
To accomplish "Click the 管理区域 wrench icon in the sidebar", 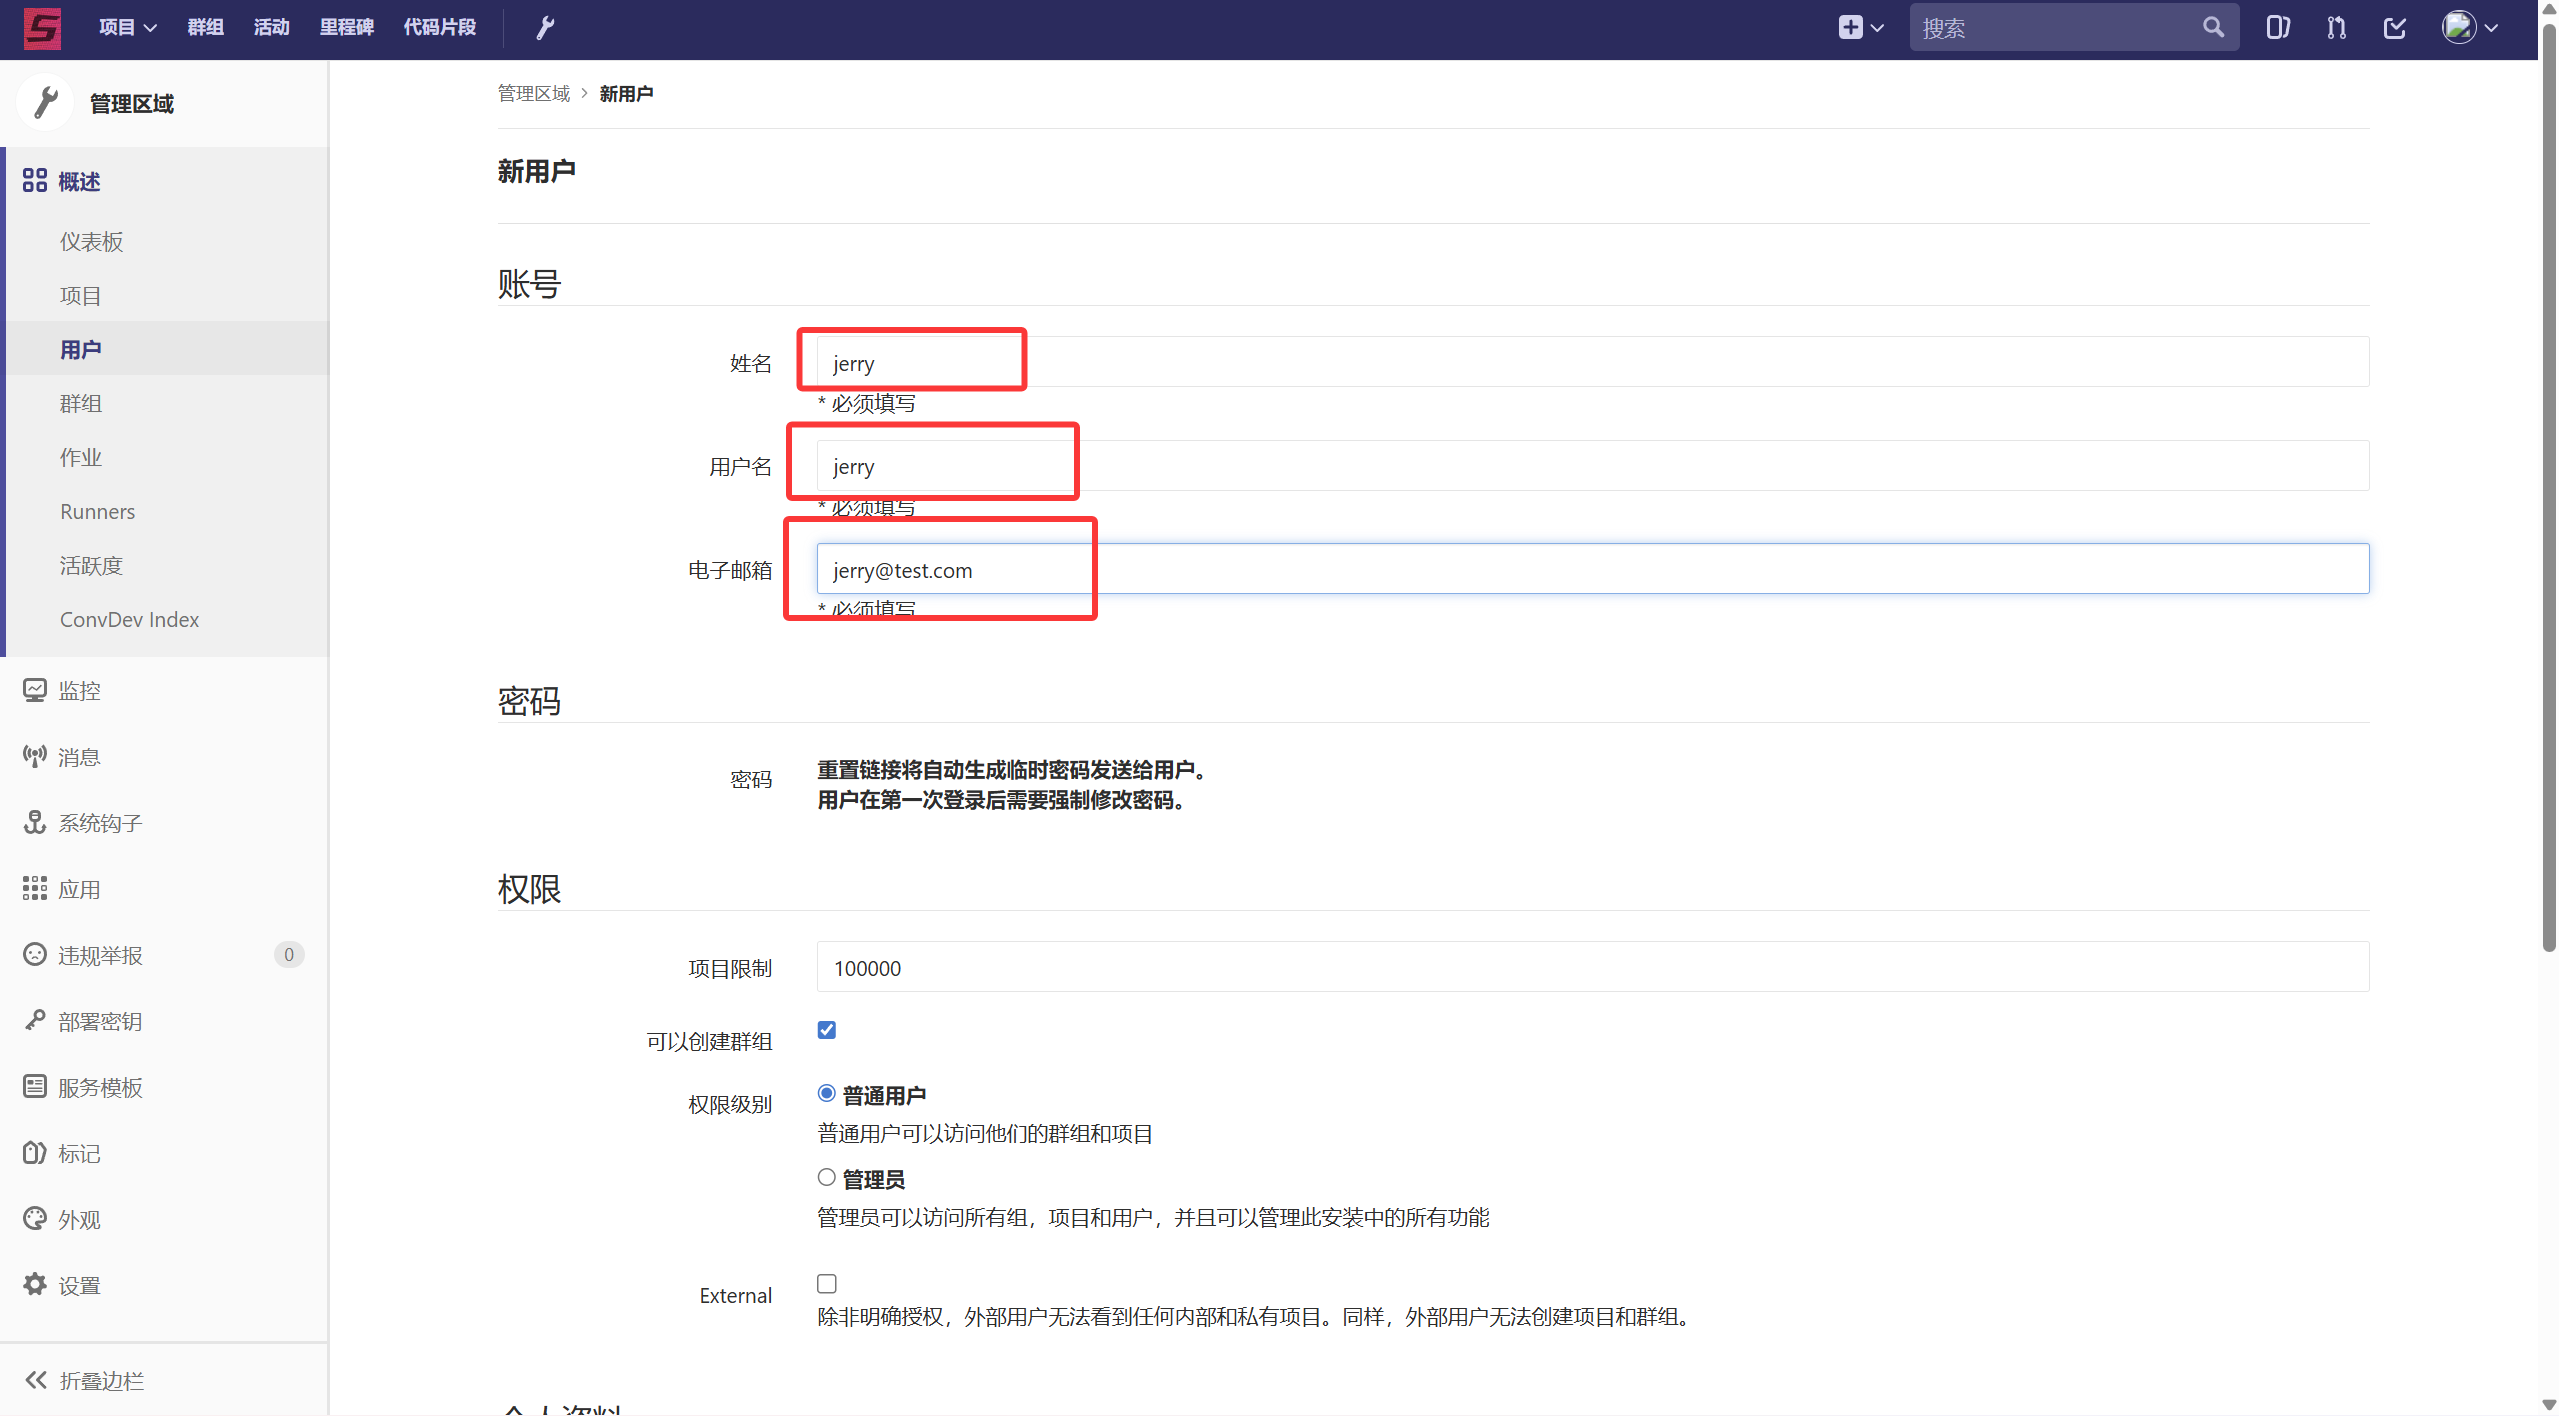I will coord(45,102).
